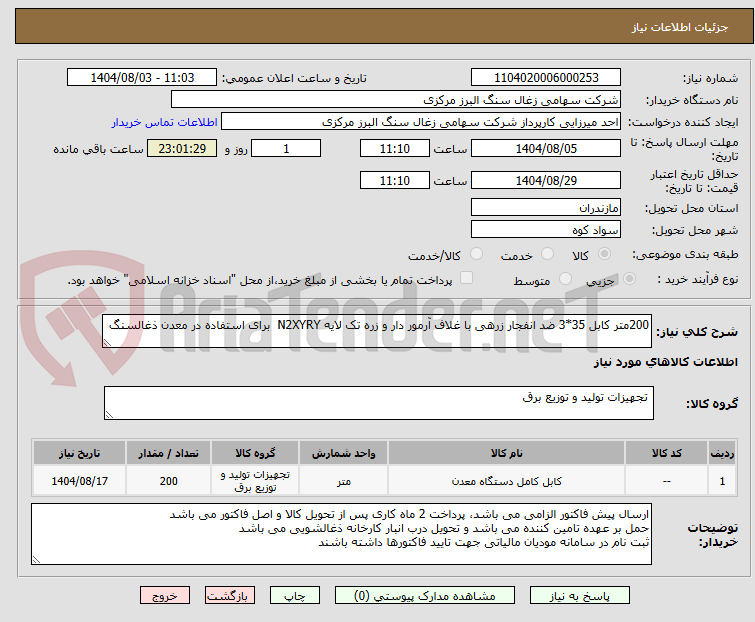Click the تاریخ نیاز column header

(79, 453)
